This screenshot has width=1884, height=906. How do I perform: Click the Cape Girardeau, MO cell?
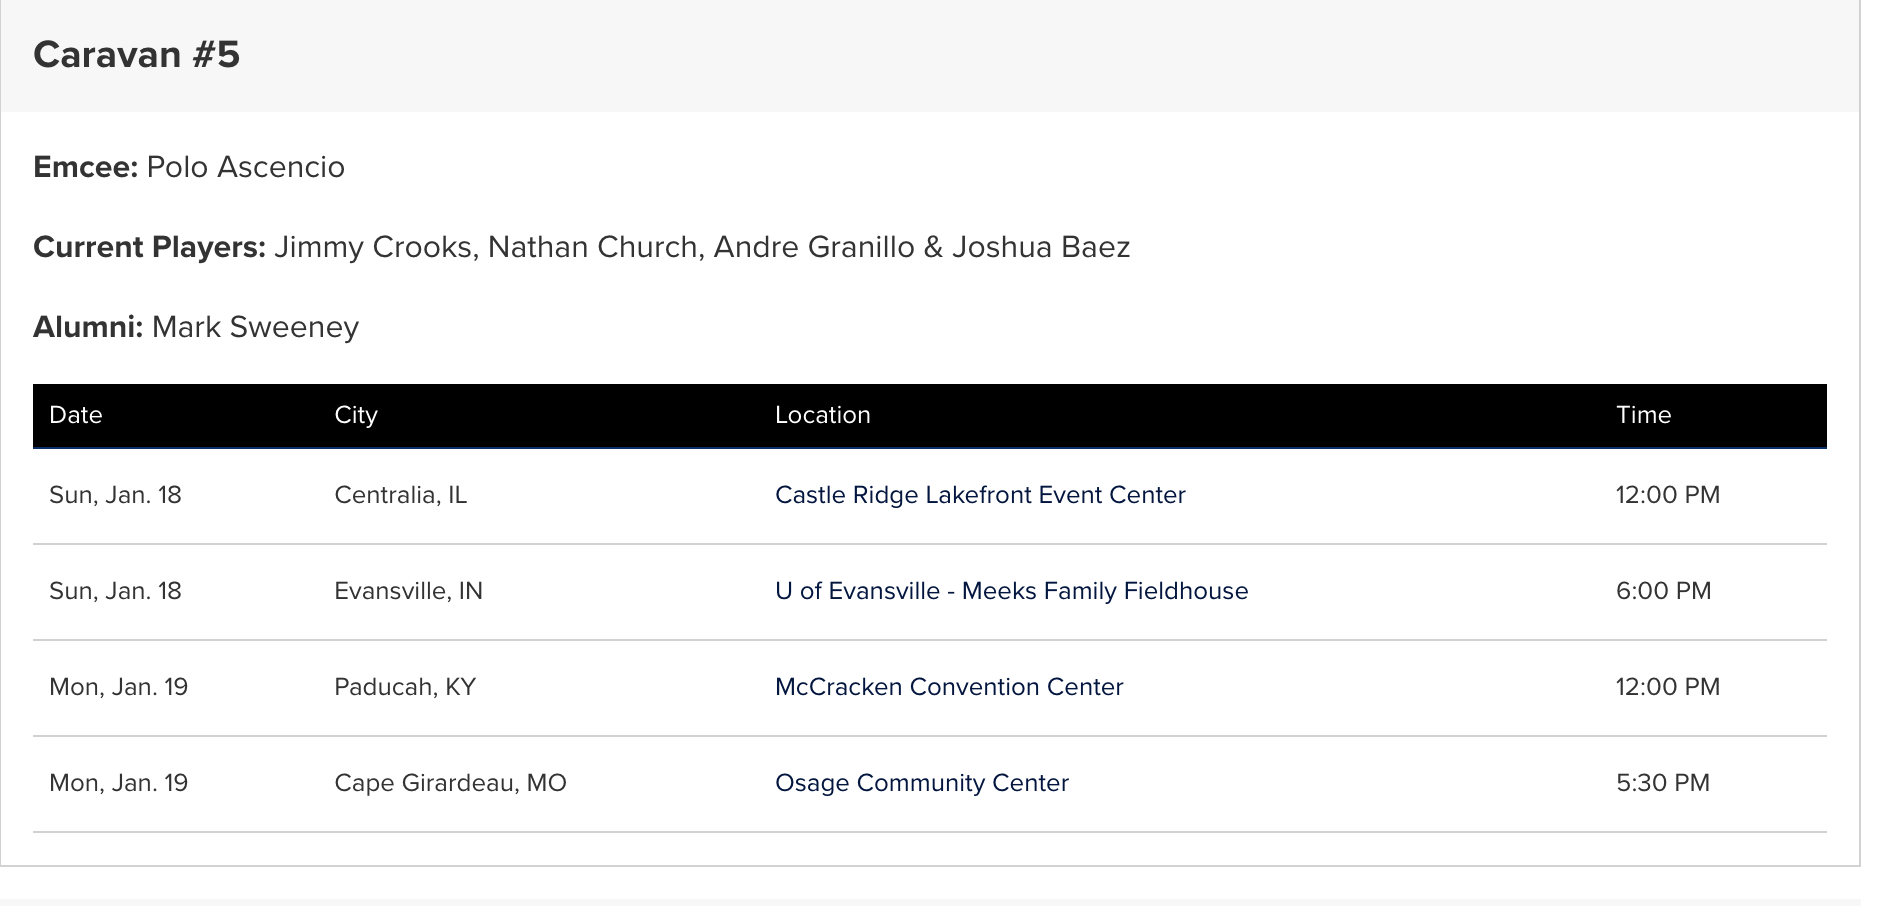pos(450,783)
